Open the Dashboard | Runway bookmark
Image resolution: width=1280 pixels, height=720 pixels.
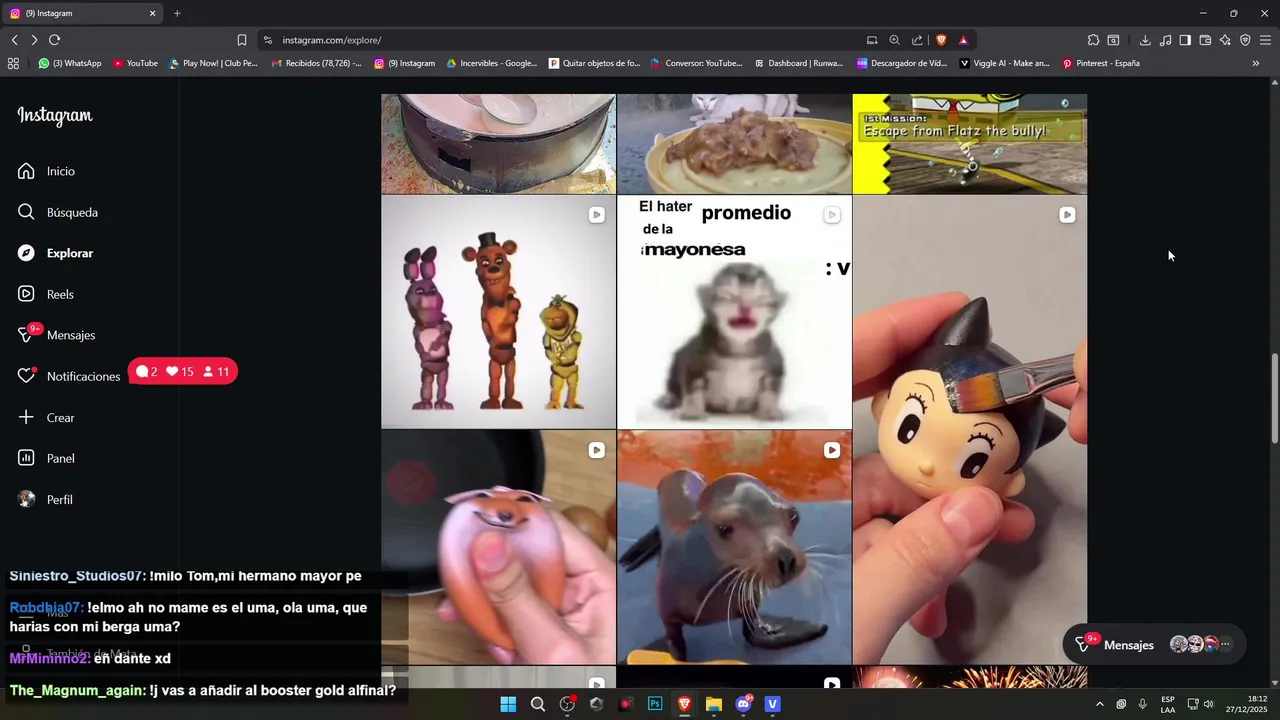798,63
